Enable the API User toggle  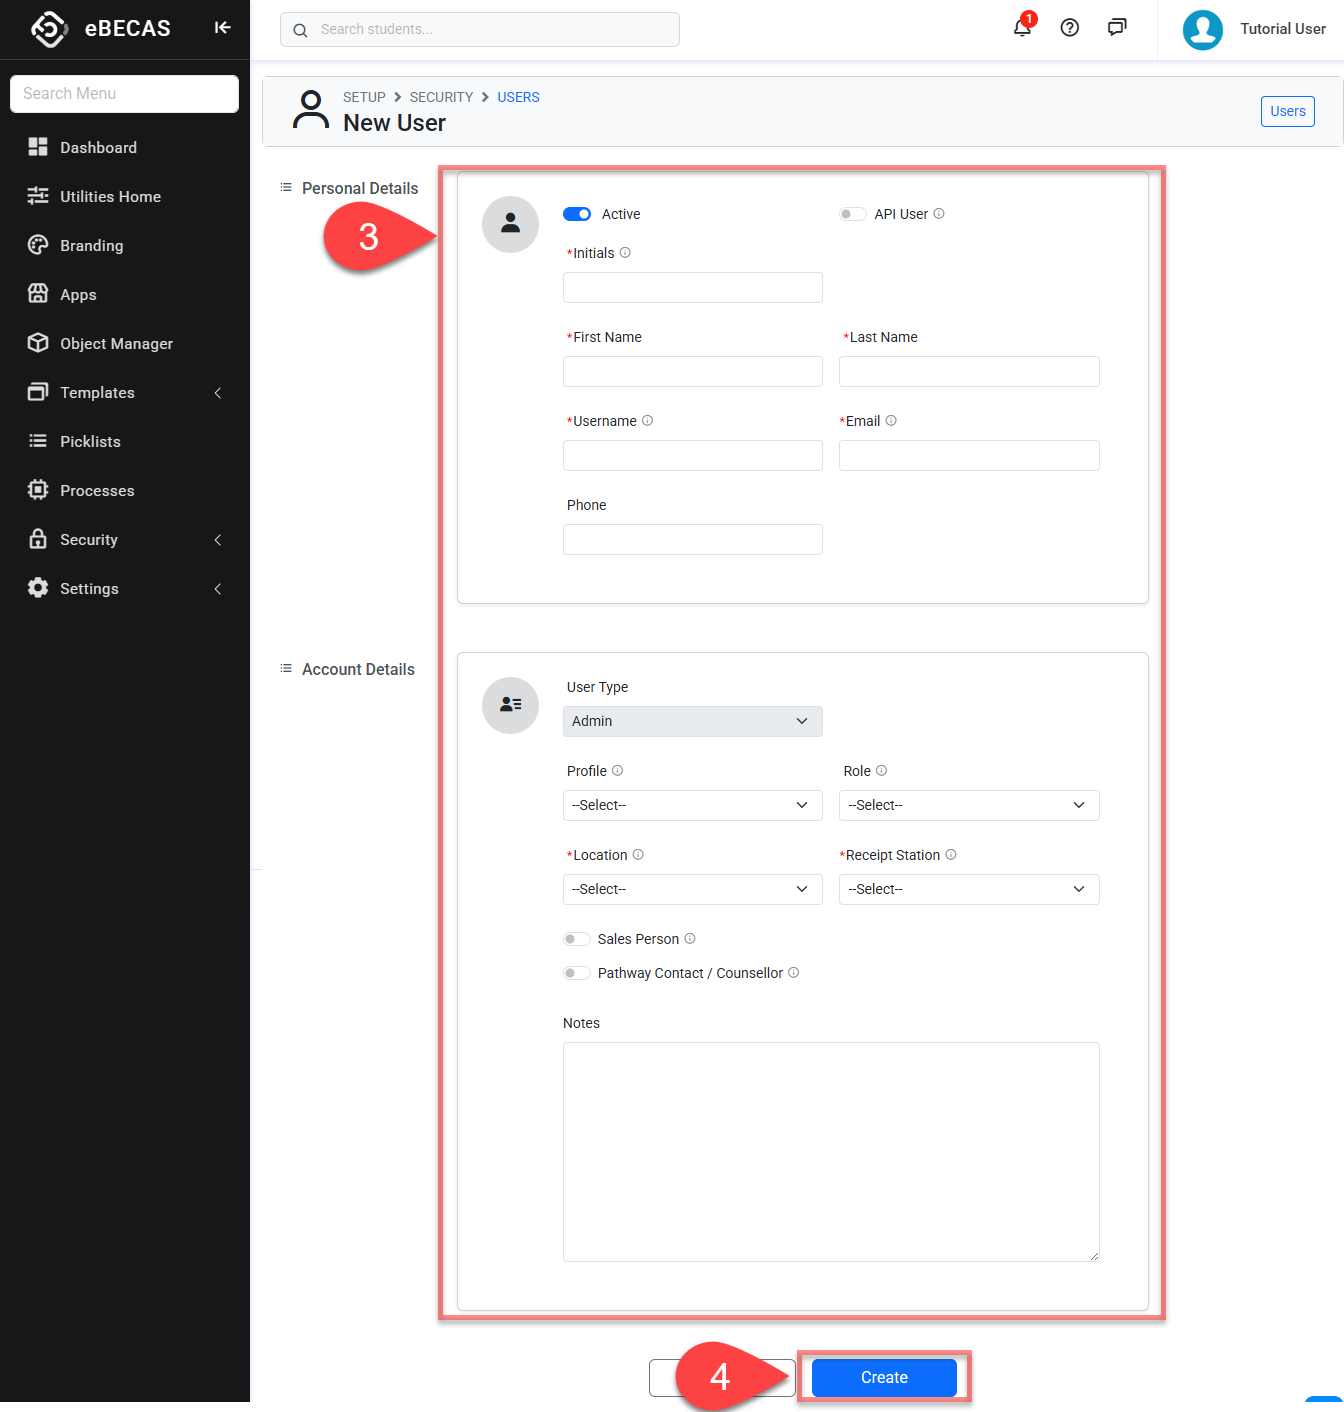852,214
